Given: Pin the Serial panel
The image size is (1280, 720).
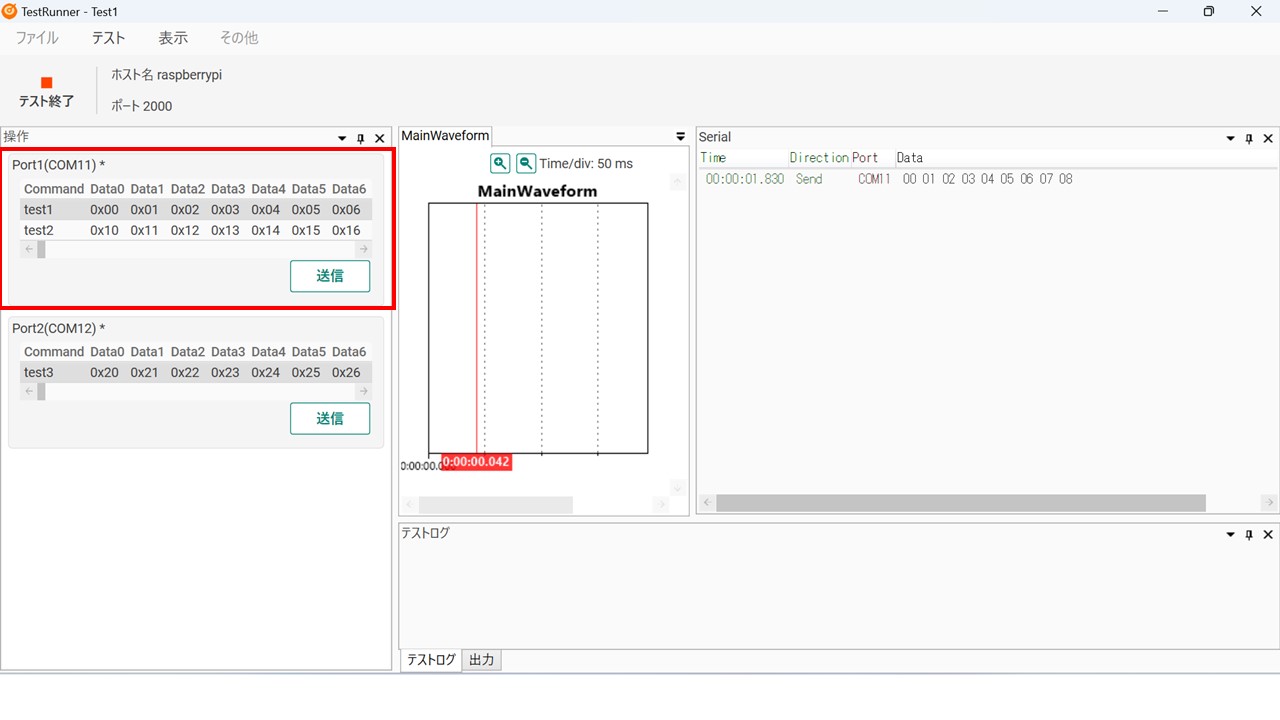Looking at the screenshot, I should (1249, 139).
